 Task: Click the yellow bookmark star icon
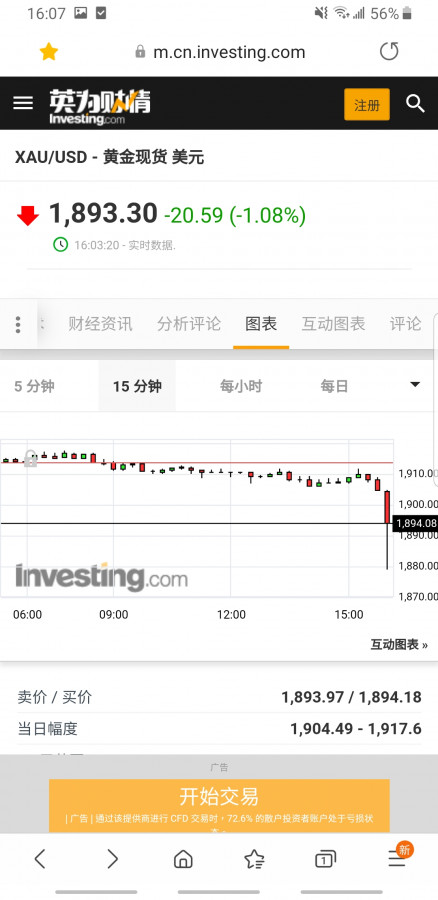click(x=49, y=52)
